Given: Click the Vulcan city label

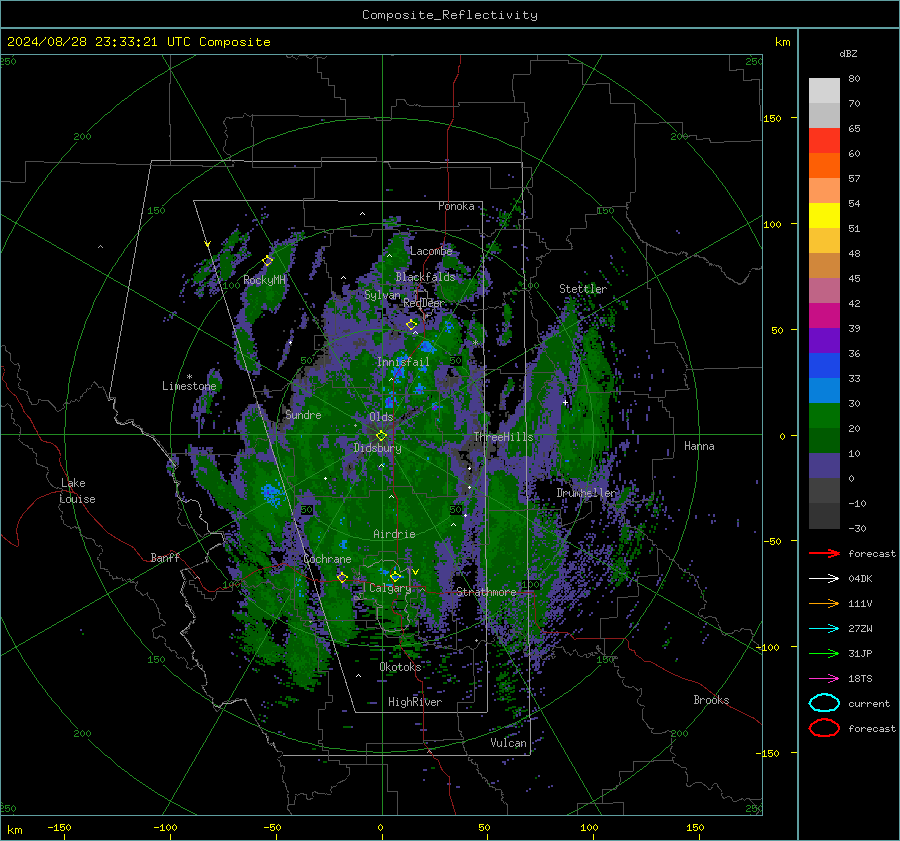Looking at the screenshot, I should pyautogui.click(x=509, y=743).
